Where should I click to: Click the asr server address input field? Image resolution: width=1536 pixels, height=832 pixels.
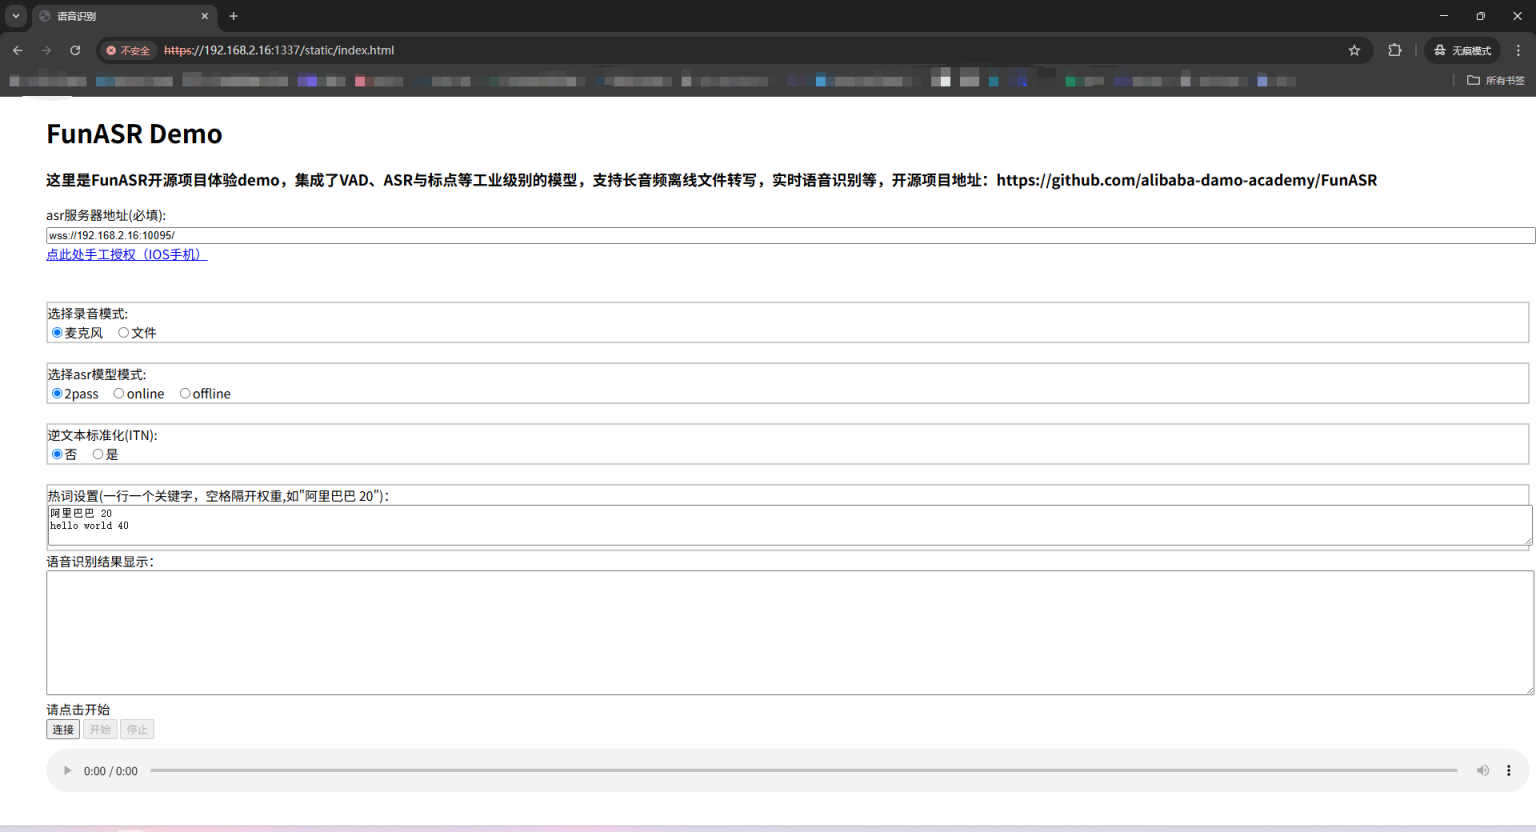tap(400, 235)
